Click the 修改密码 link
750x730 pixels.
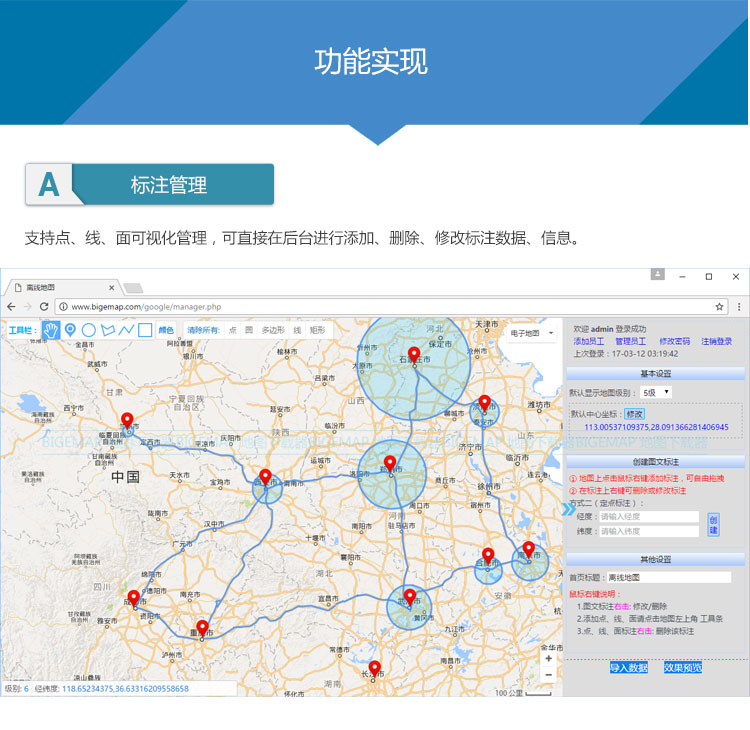pyautogui.click(x=674, y=341)
